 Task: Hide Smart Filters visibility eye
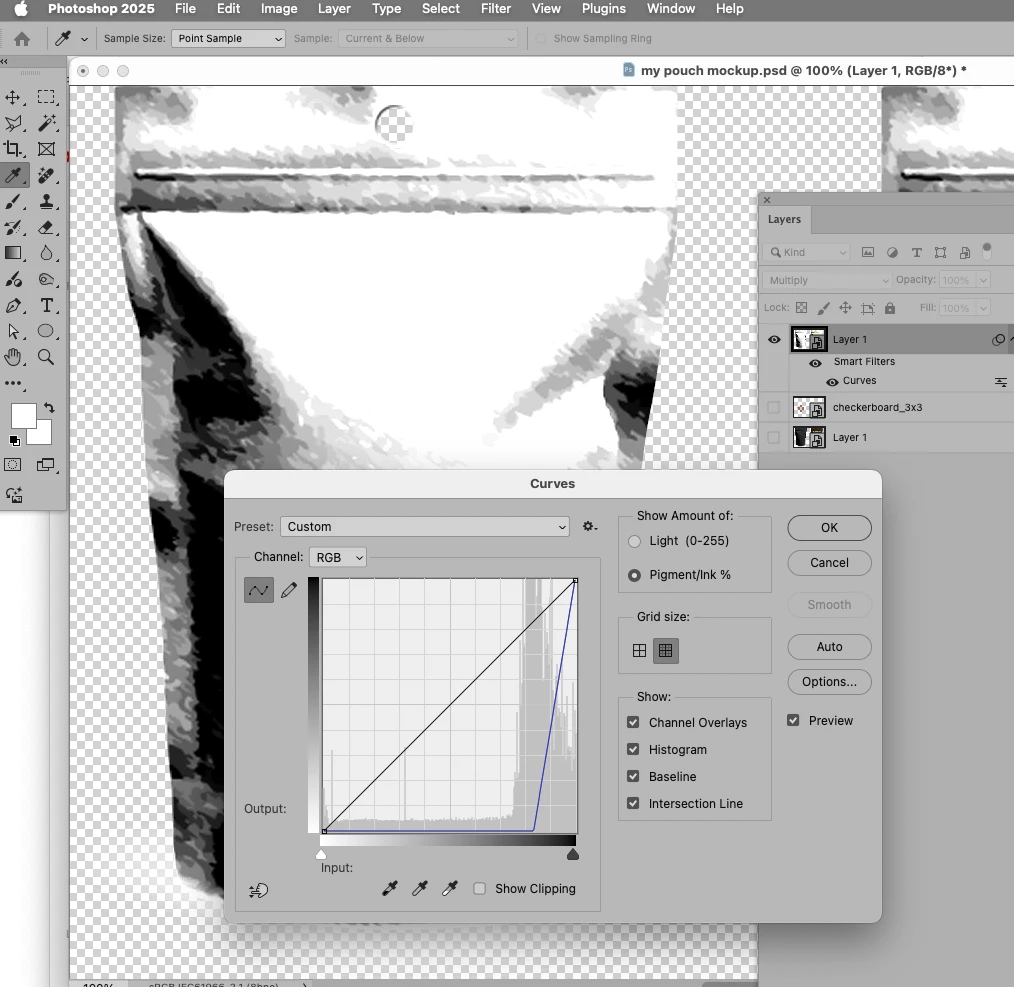pyautogui.click(x=815, y=363)
